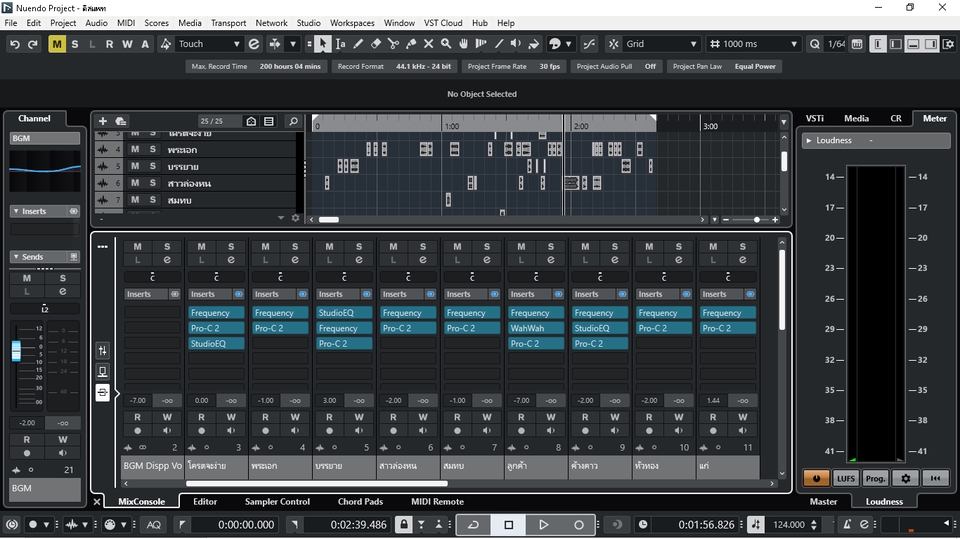Toggle the global Solo S state button
The height and width of the screenshot is (539, 960).
click(75, 44)
